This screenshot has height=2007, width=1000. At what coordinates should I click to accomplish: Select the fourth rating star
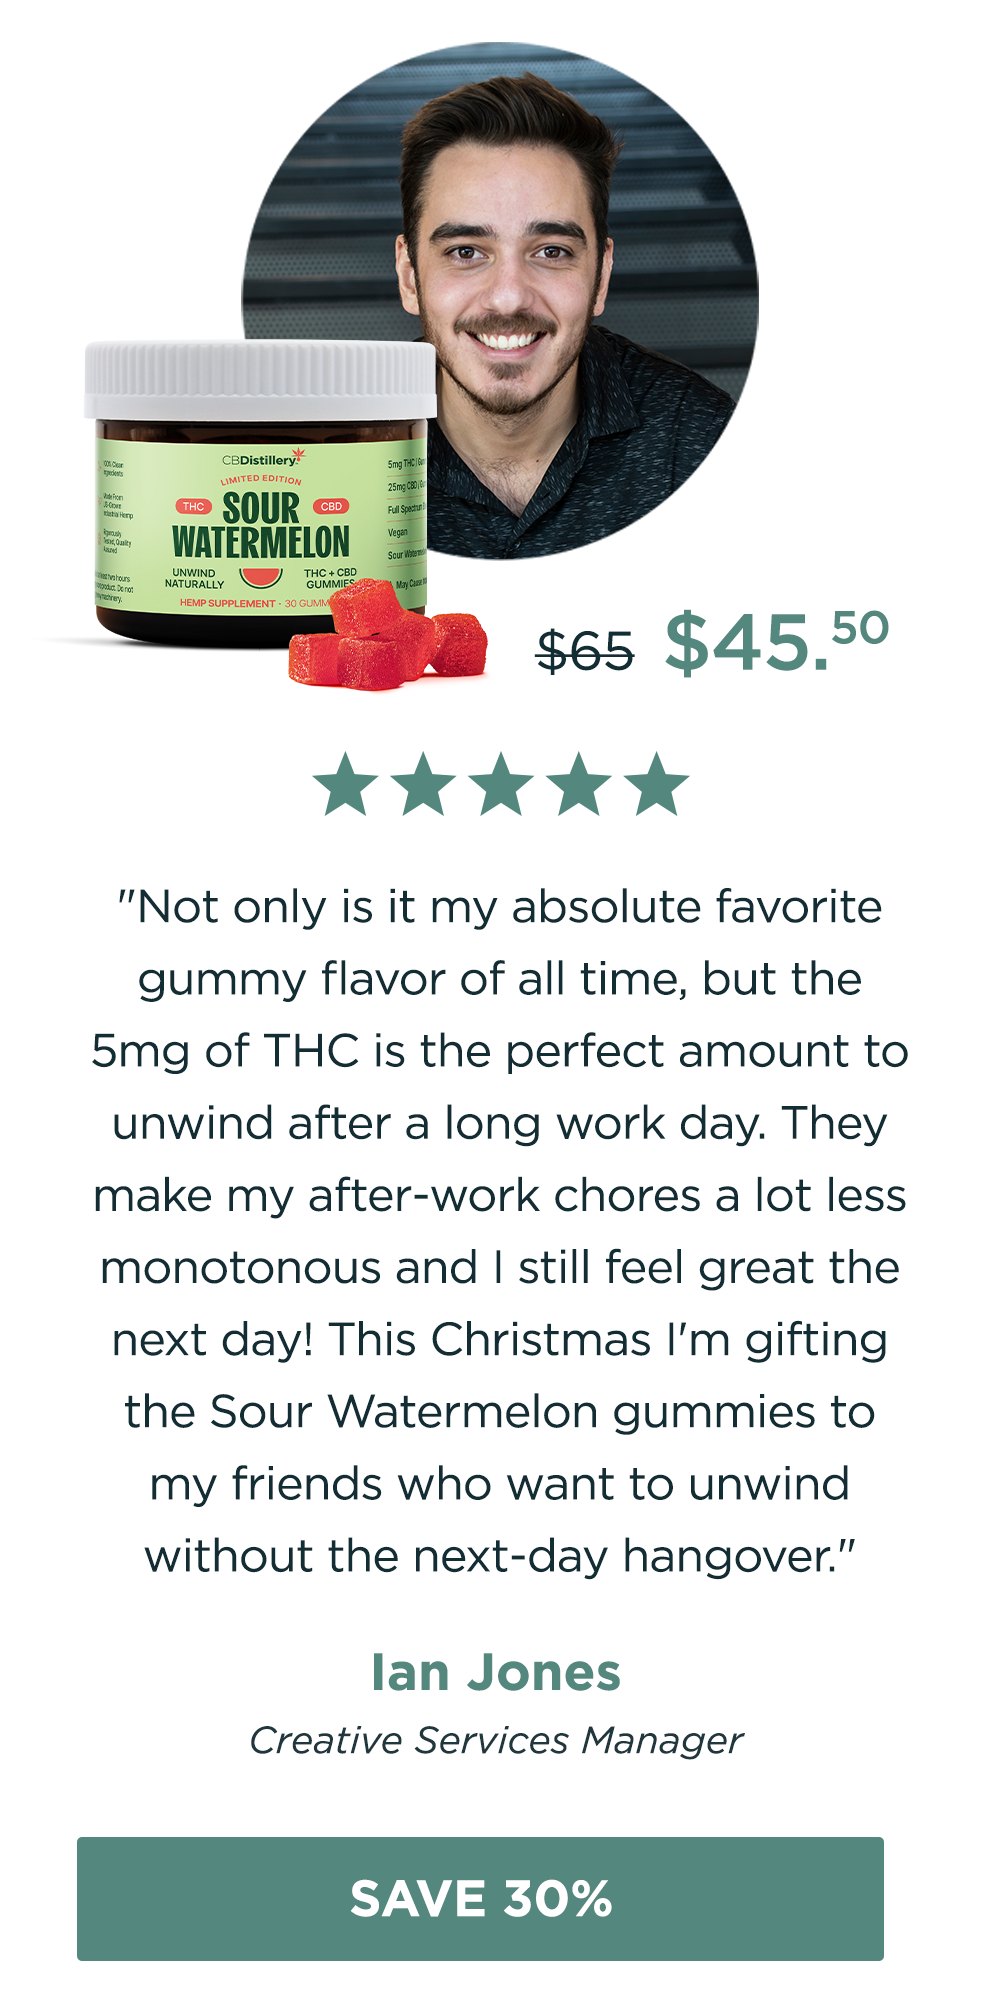point(579,785)
